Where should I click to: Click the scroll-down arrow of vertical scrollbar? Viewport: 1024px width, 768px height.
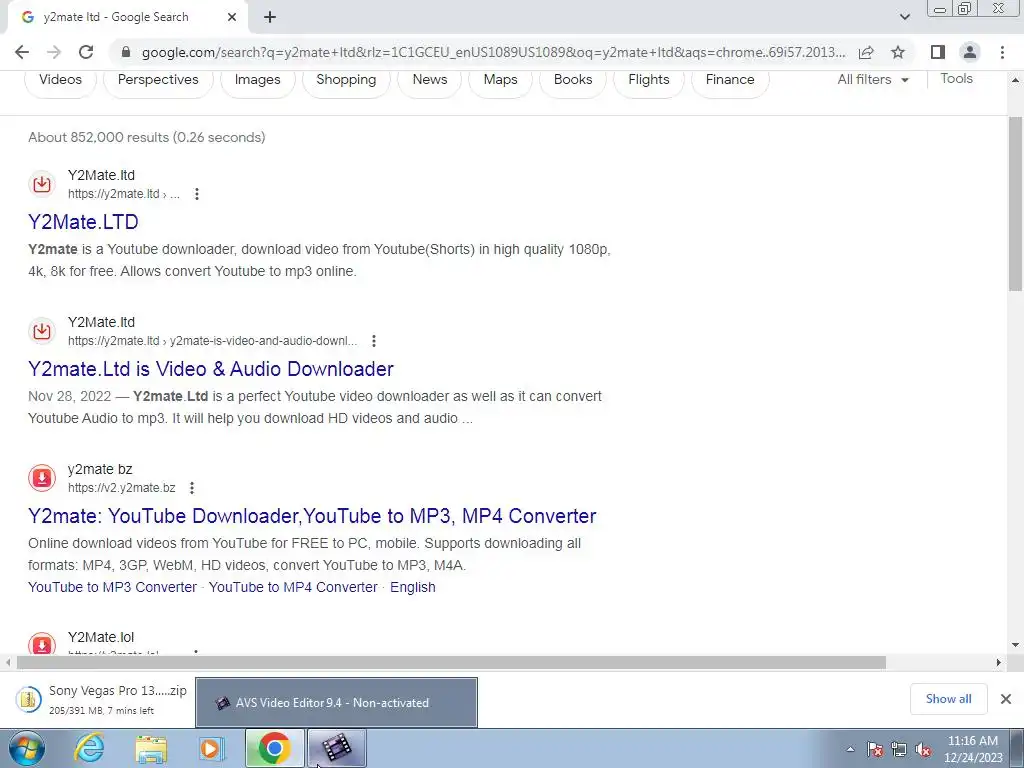1016,645
